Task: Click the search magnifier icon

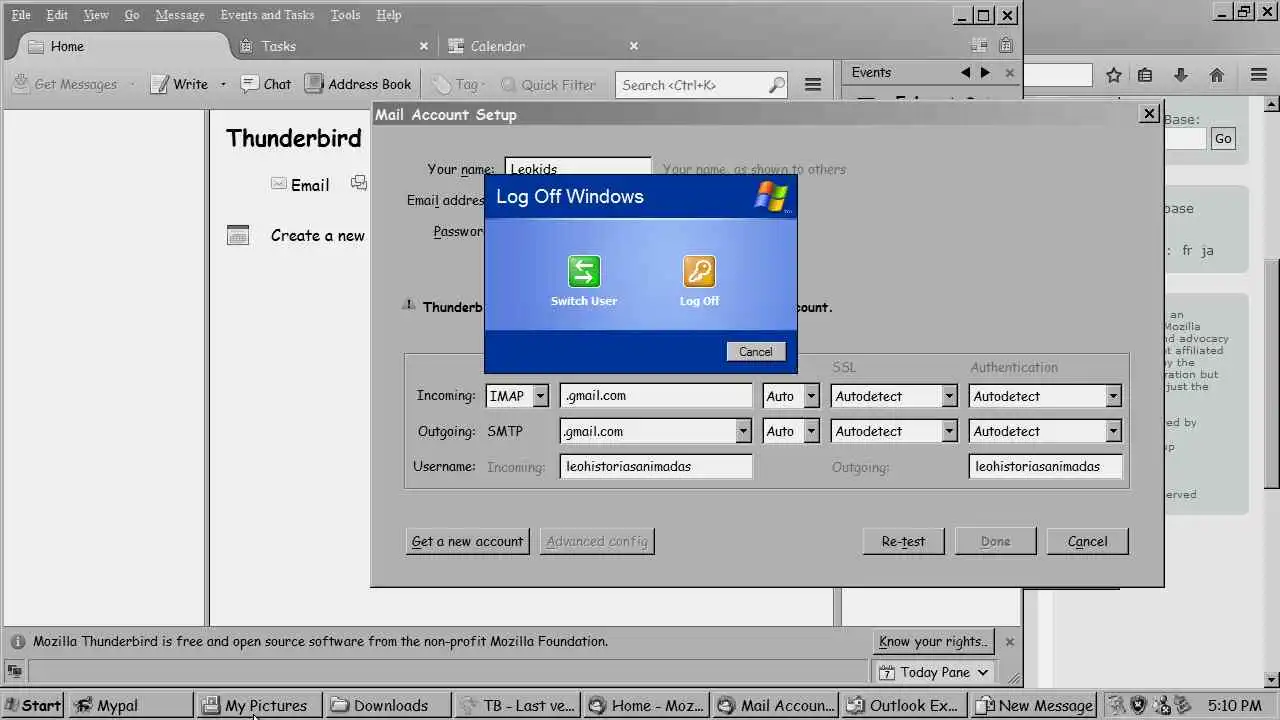Action: [777, 85]
